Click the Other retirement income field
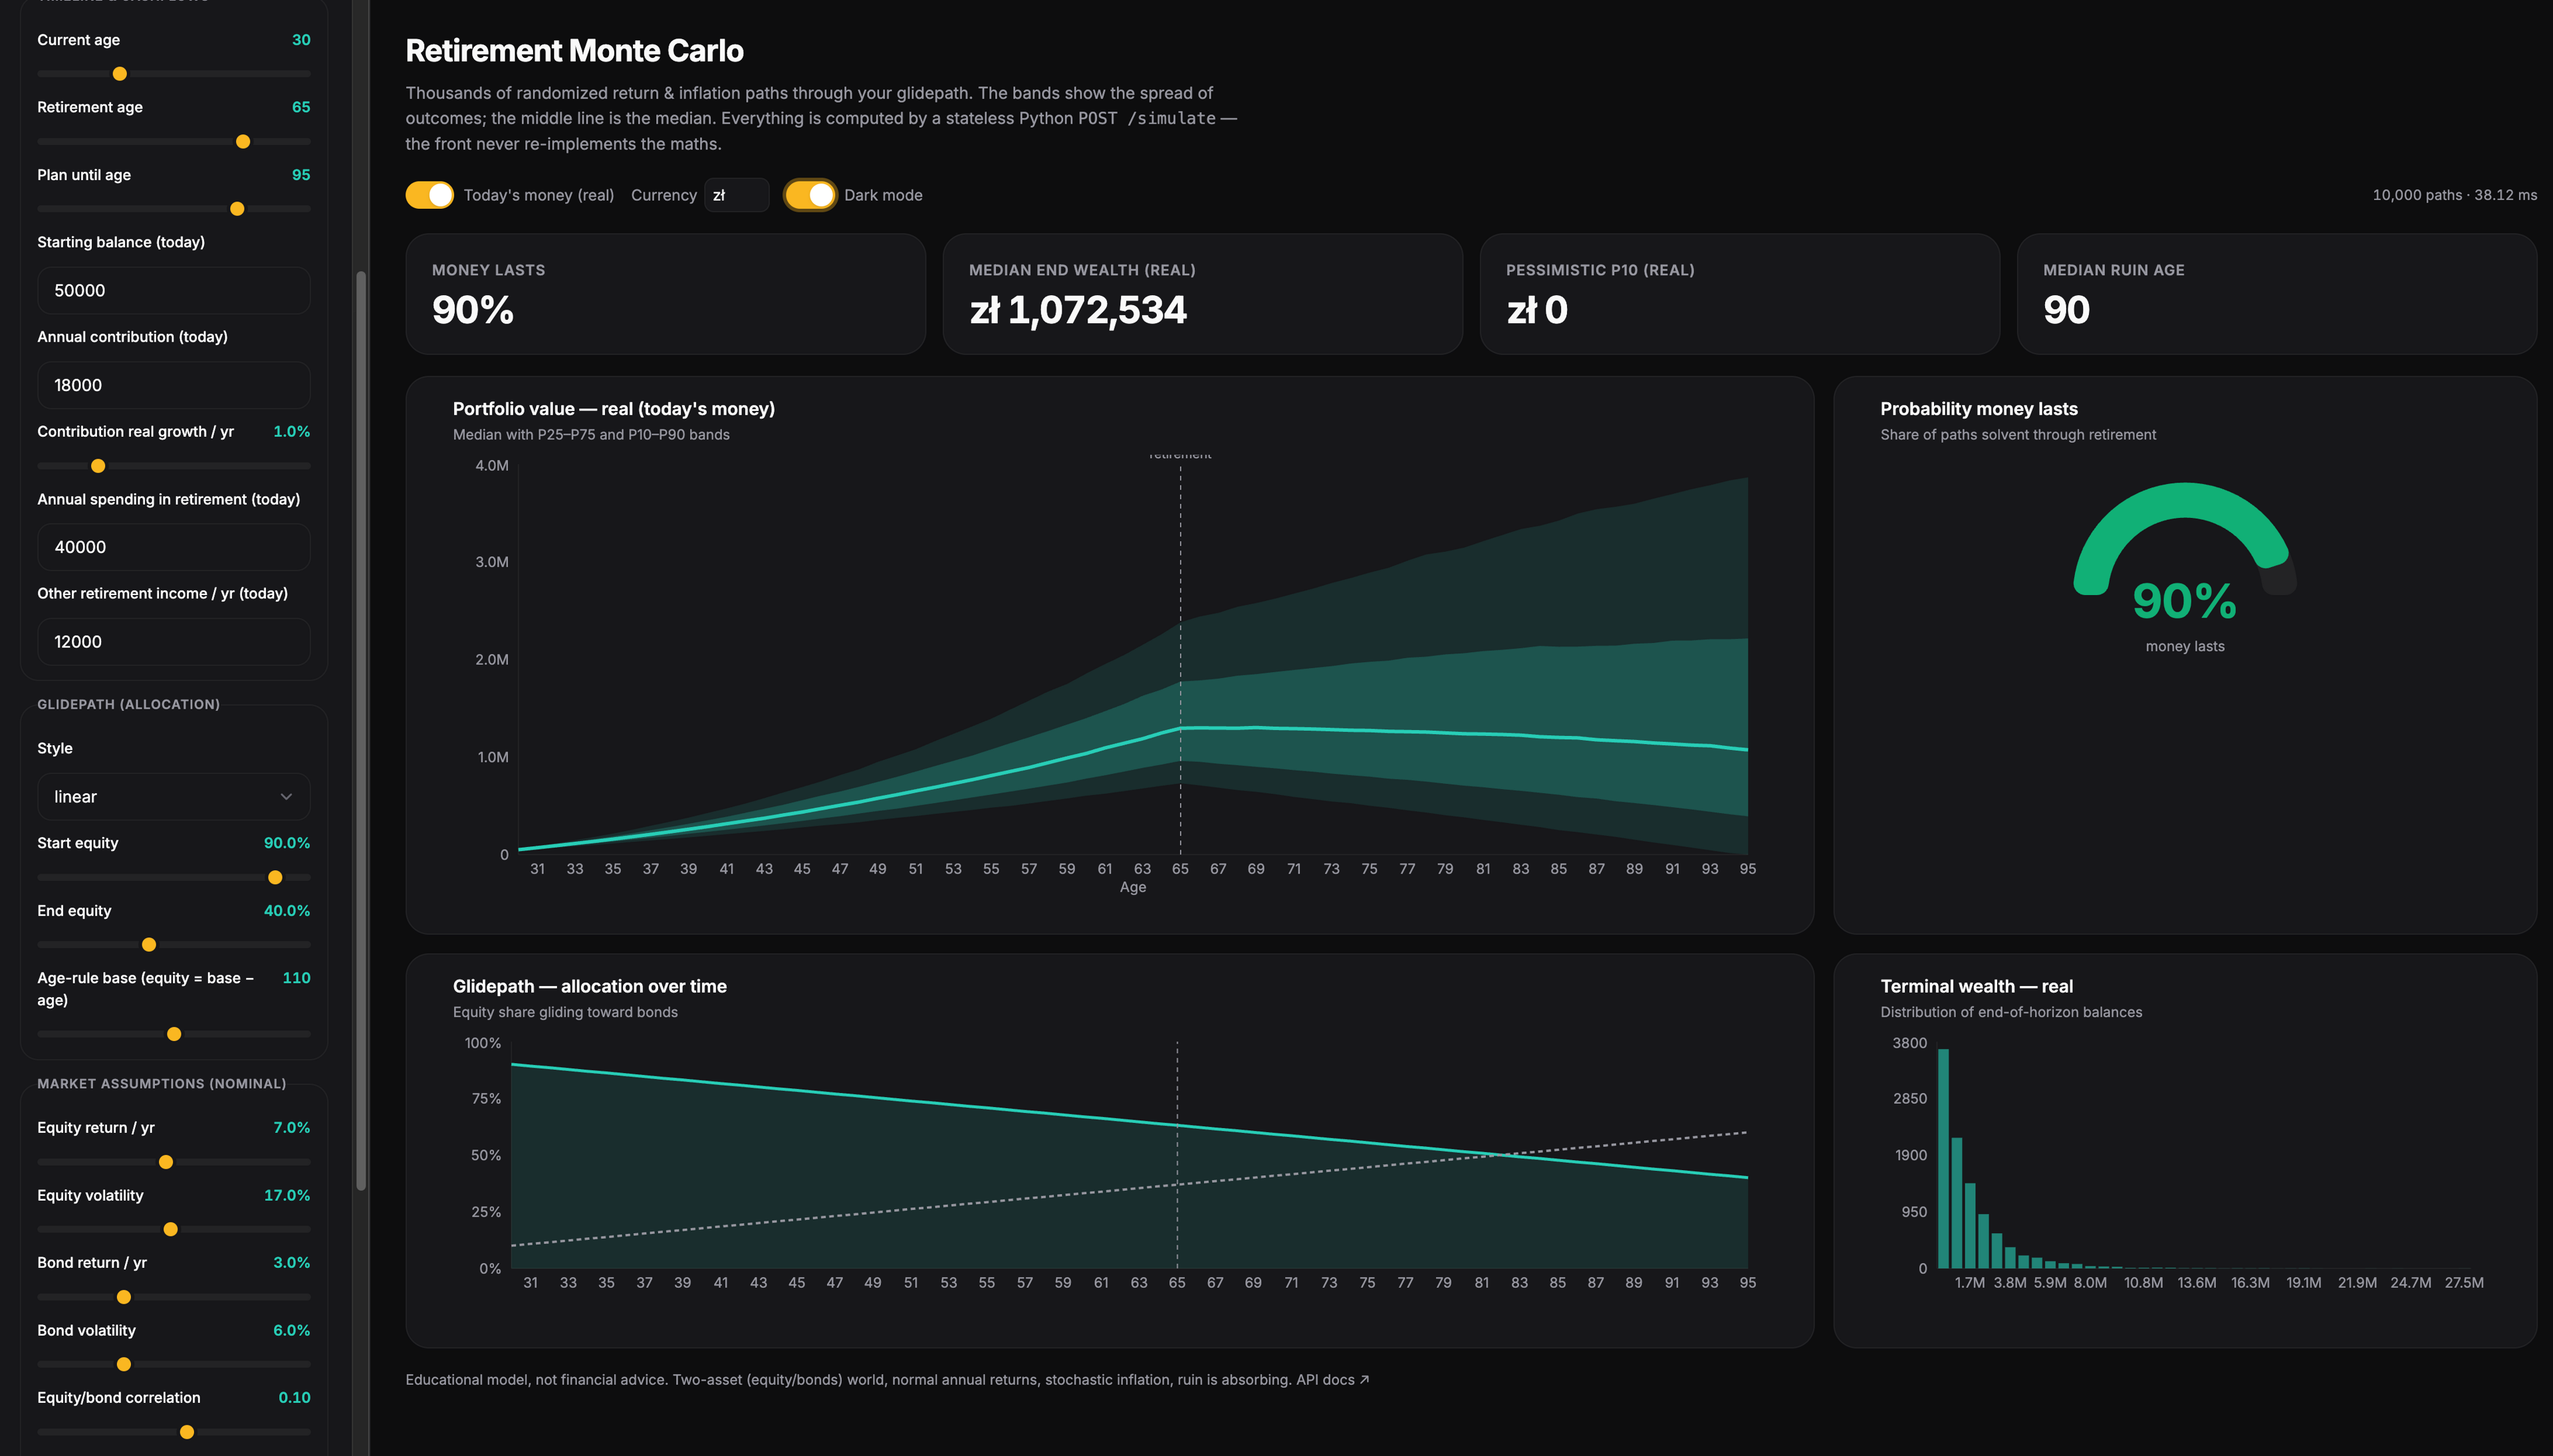This screenshot has height=1456, width=2553. coord(173,642)
